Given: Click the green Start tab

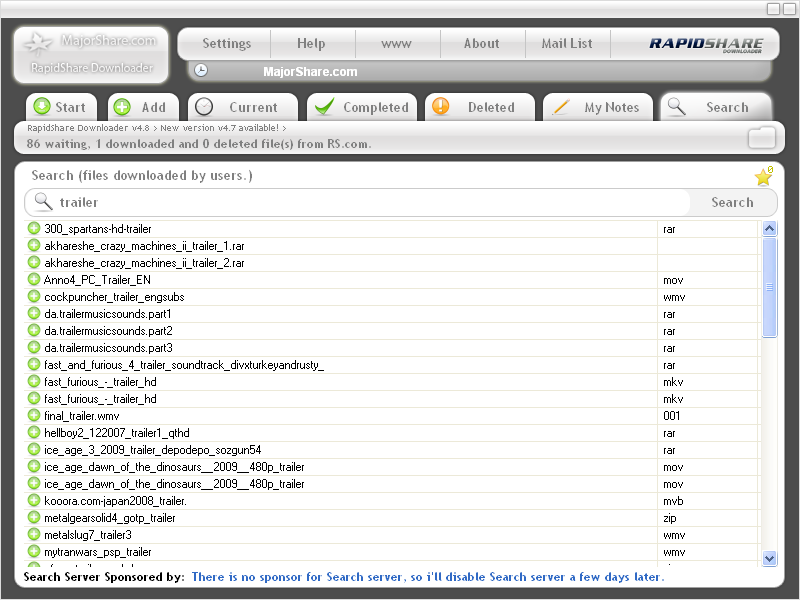Looking at the screenshot, I should tap(61, 107).
